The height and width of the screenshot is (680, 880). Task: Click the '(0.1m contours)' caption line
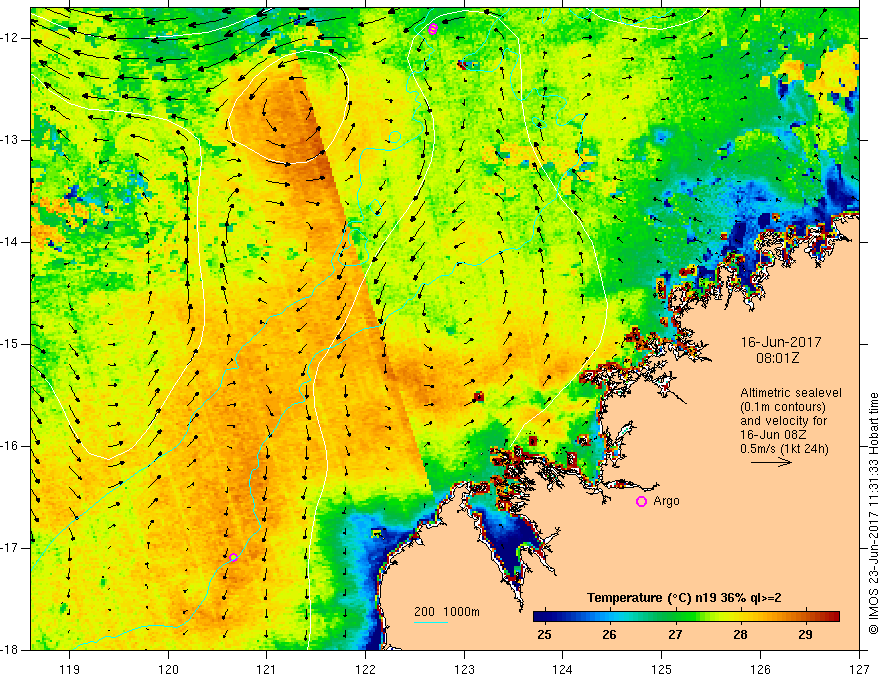pyautogui.click(x=783, y=407)
